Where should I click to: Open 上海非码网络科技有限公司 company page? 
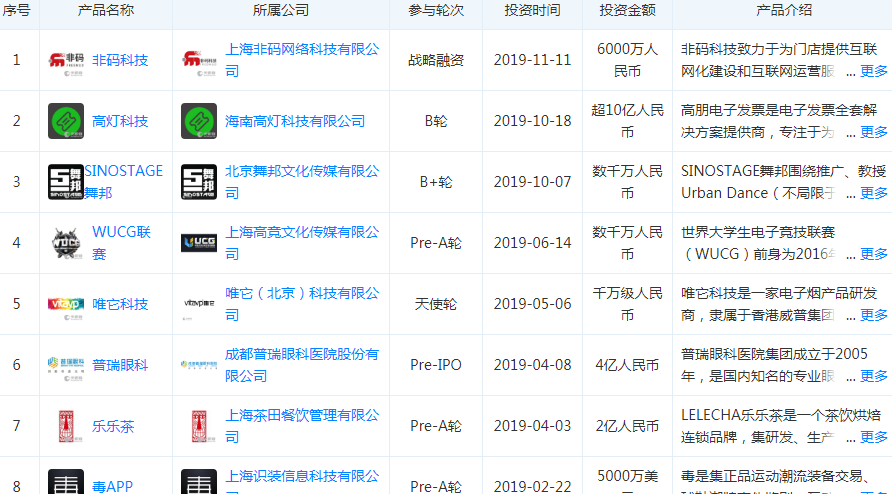[x=302, y=60]
